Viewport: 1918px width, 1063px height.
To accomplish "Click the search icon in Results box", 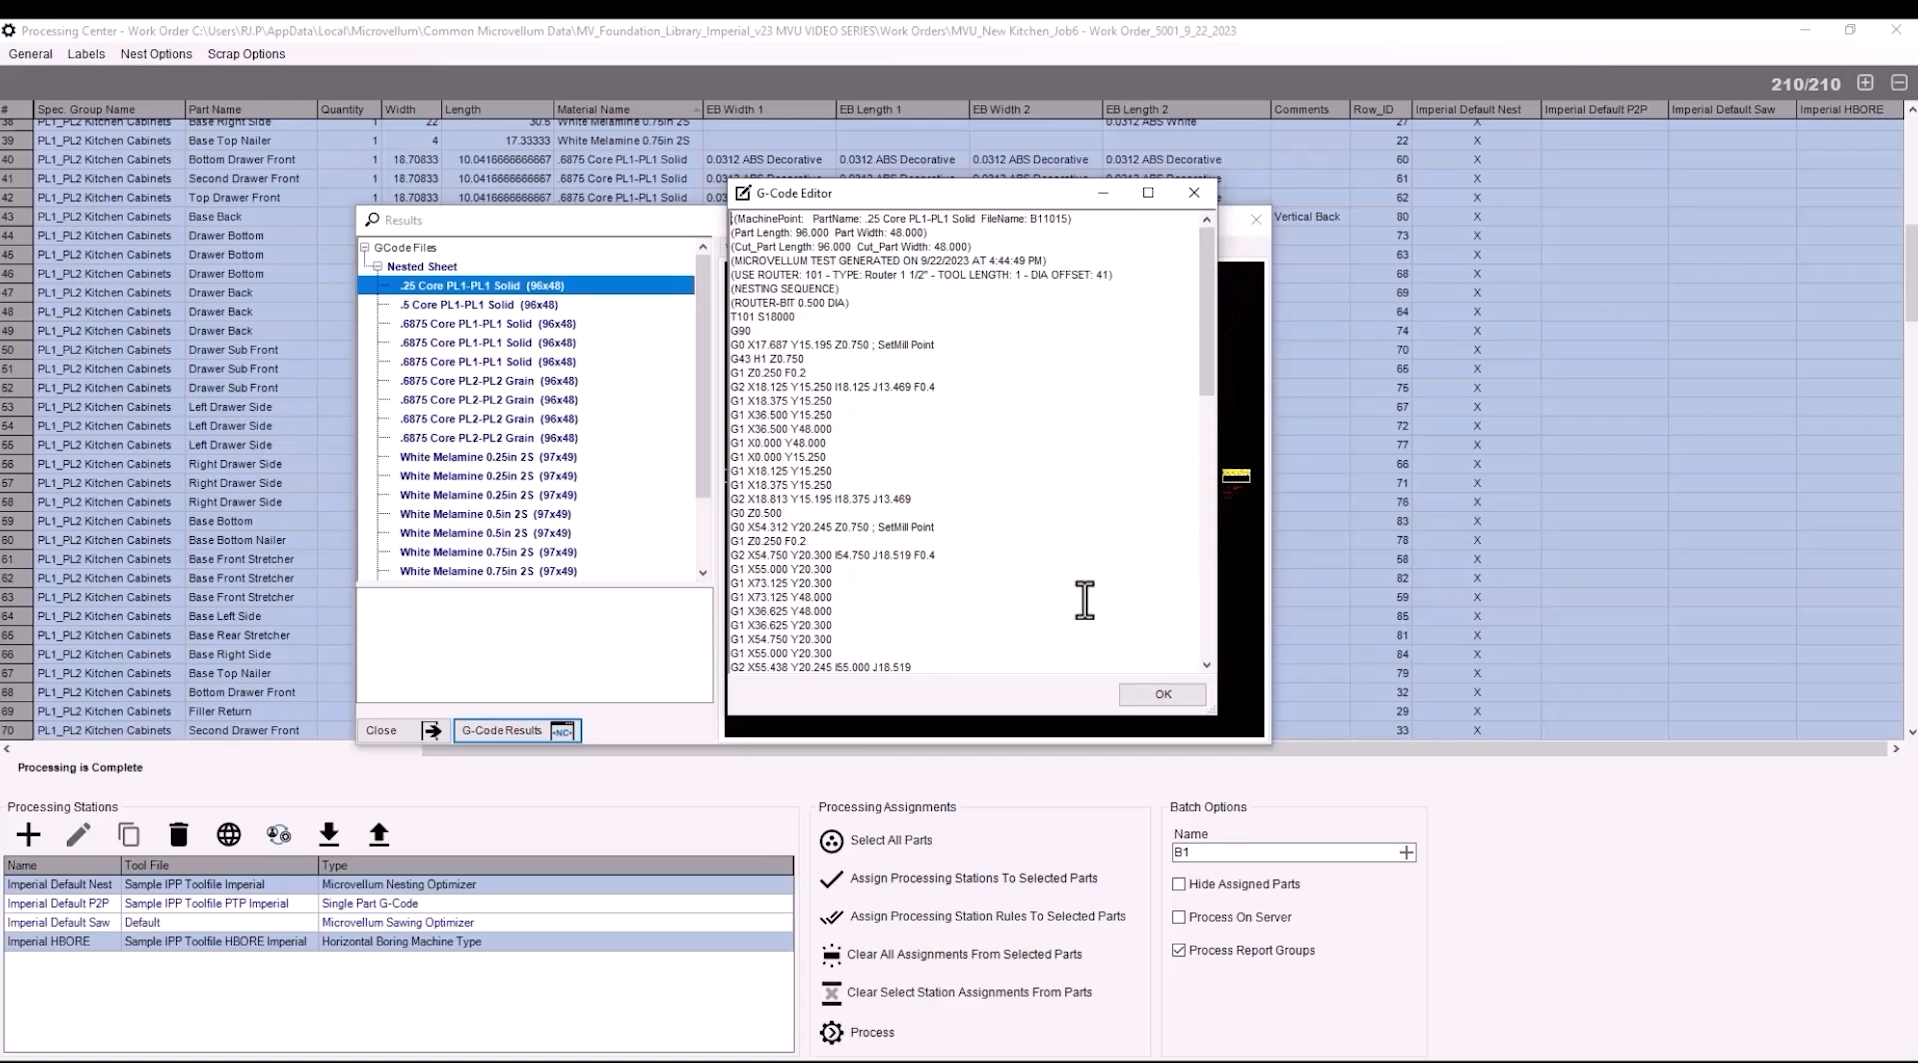I will point(372,220).
